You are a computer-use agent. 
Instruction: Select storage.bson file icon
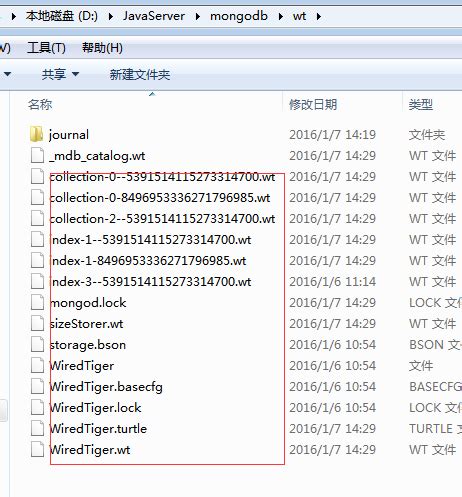click(x=37, y=344)
